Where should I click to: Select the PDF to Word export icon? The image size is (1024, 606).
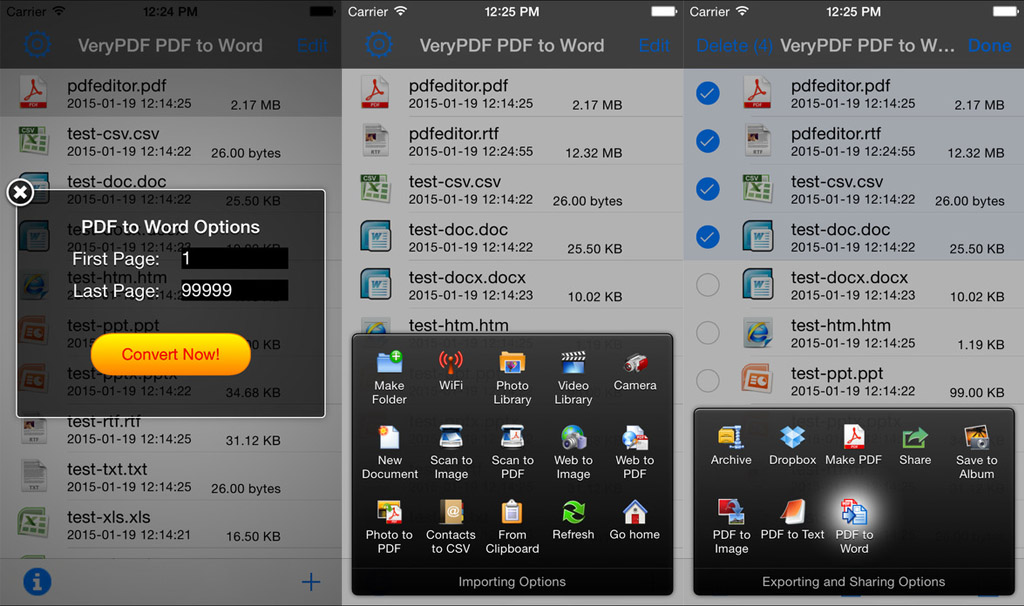pos(854,524)
